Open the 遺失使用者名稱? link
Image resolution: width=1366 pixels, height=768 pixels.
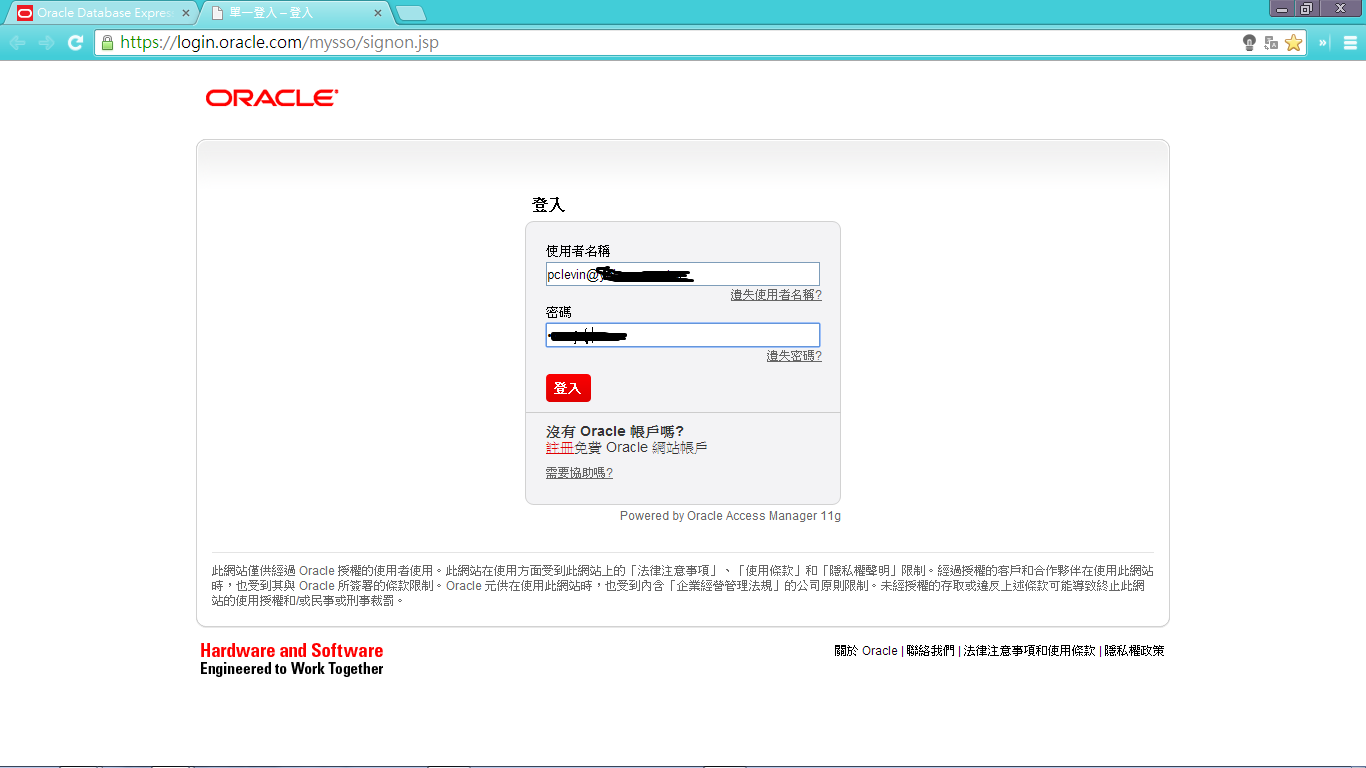click(x=776, y=295)
